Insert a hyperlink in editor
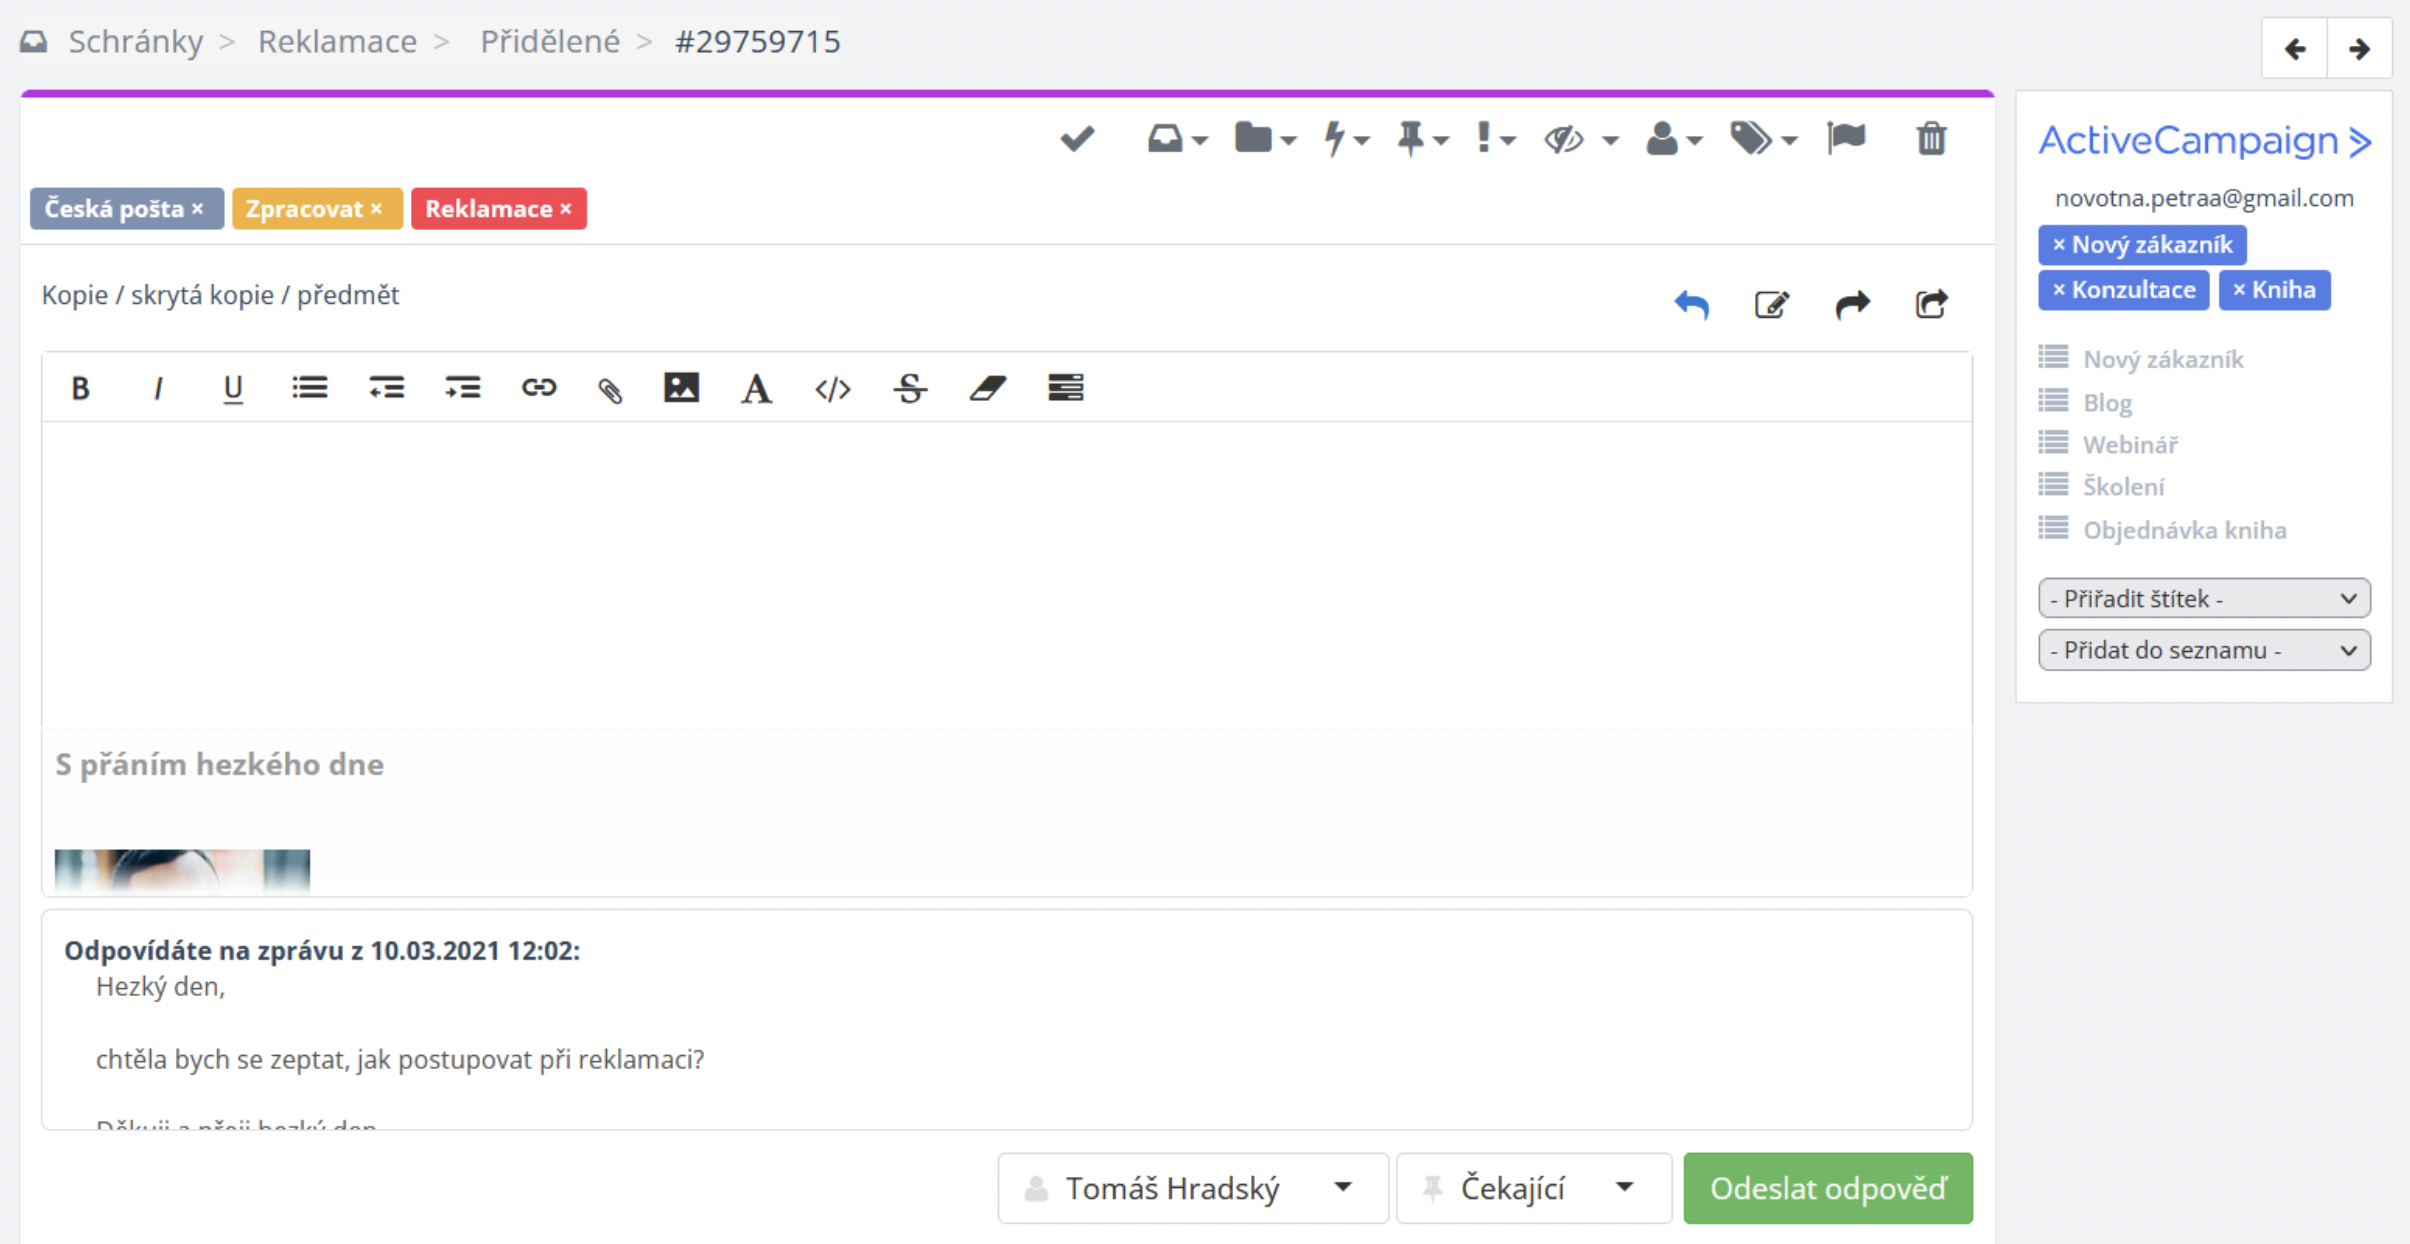 click(538, 388)
